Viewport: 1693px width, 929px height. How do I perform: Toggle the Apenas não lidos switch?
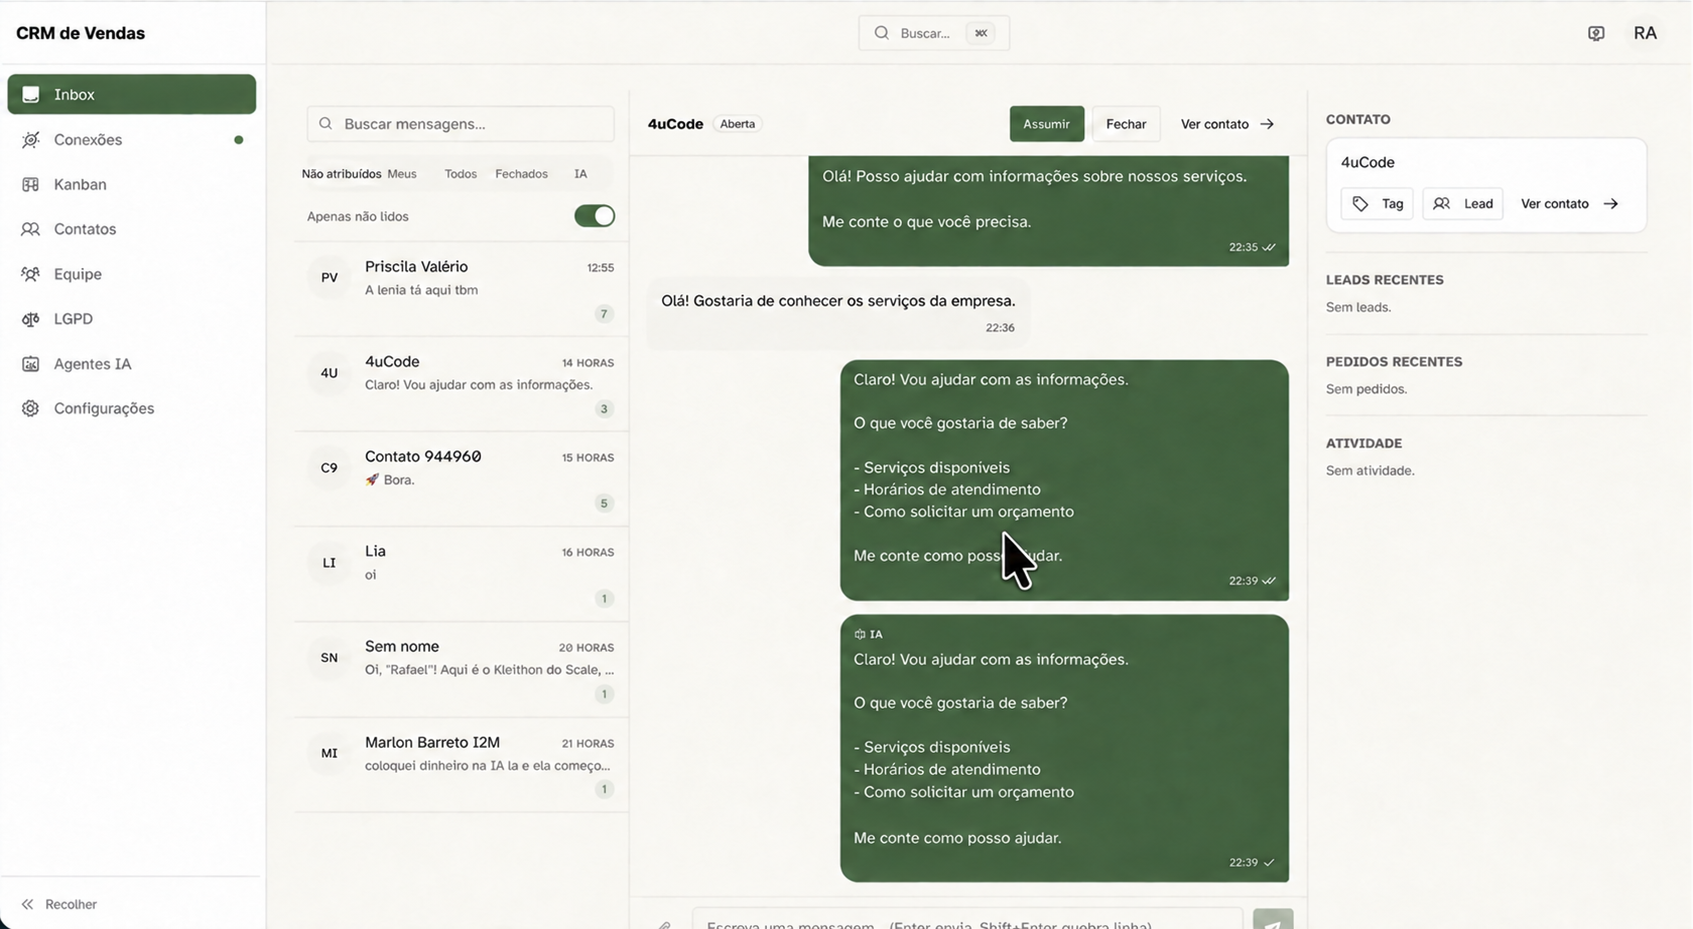point(594,216)
